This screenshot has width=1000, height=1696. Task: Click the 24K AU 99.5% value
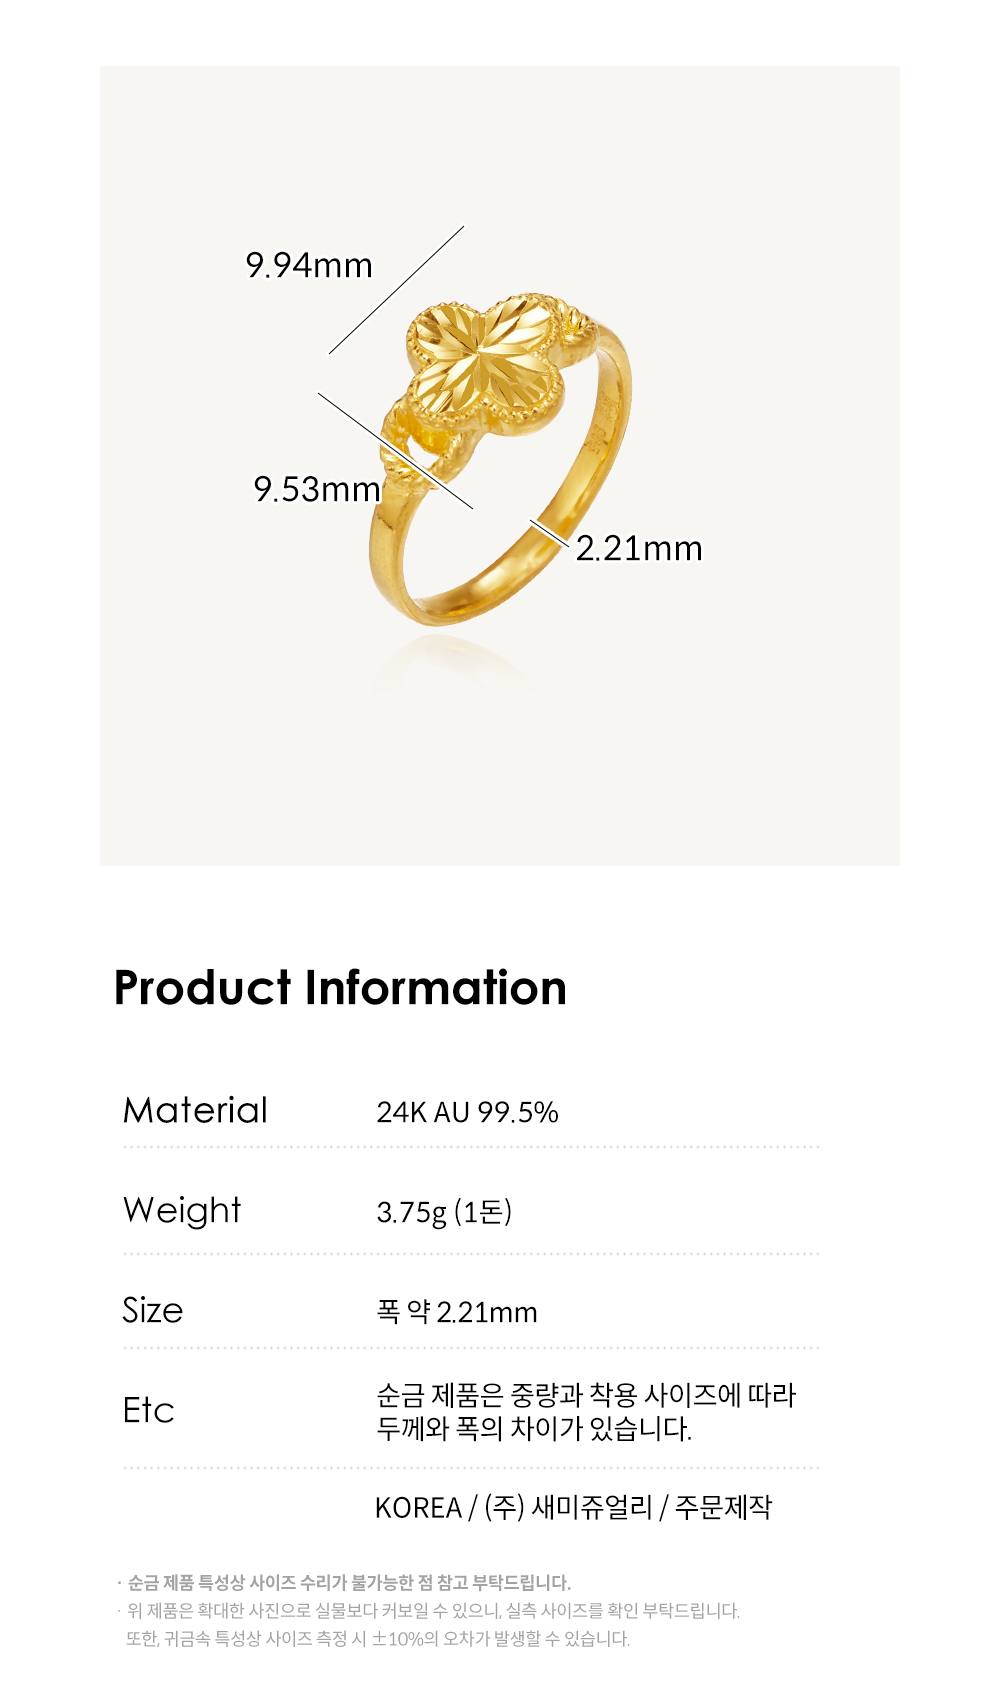point(467,1112)
